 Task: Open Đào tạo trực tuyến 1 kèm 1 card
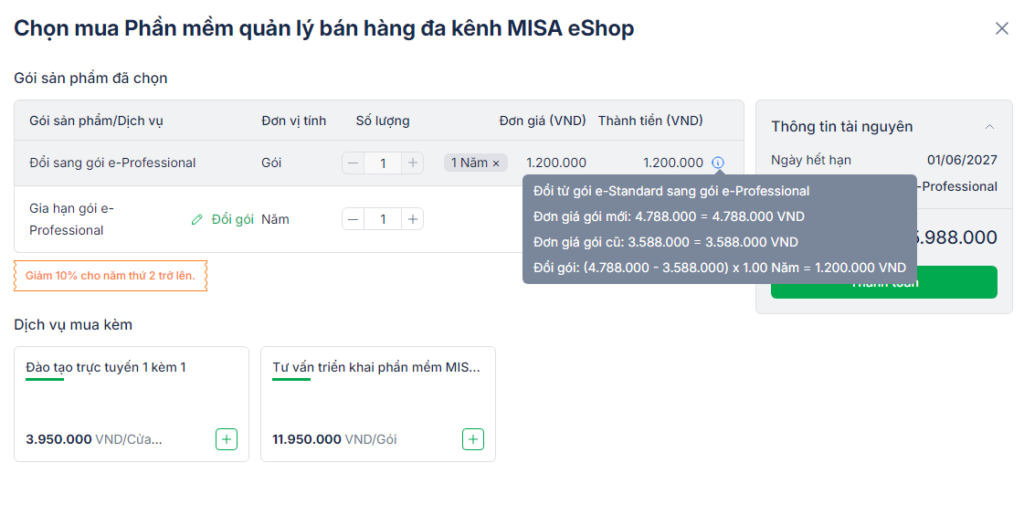click(131, 404)
